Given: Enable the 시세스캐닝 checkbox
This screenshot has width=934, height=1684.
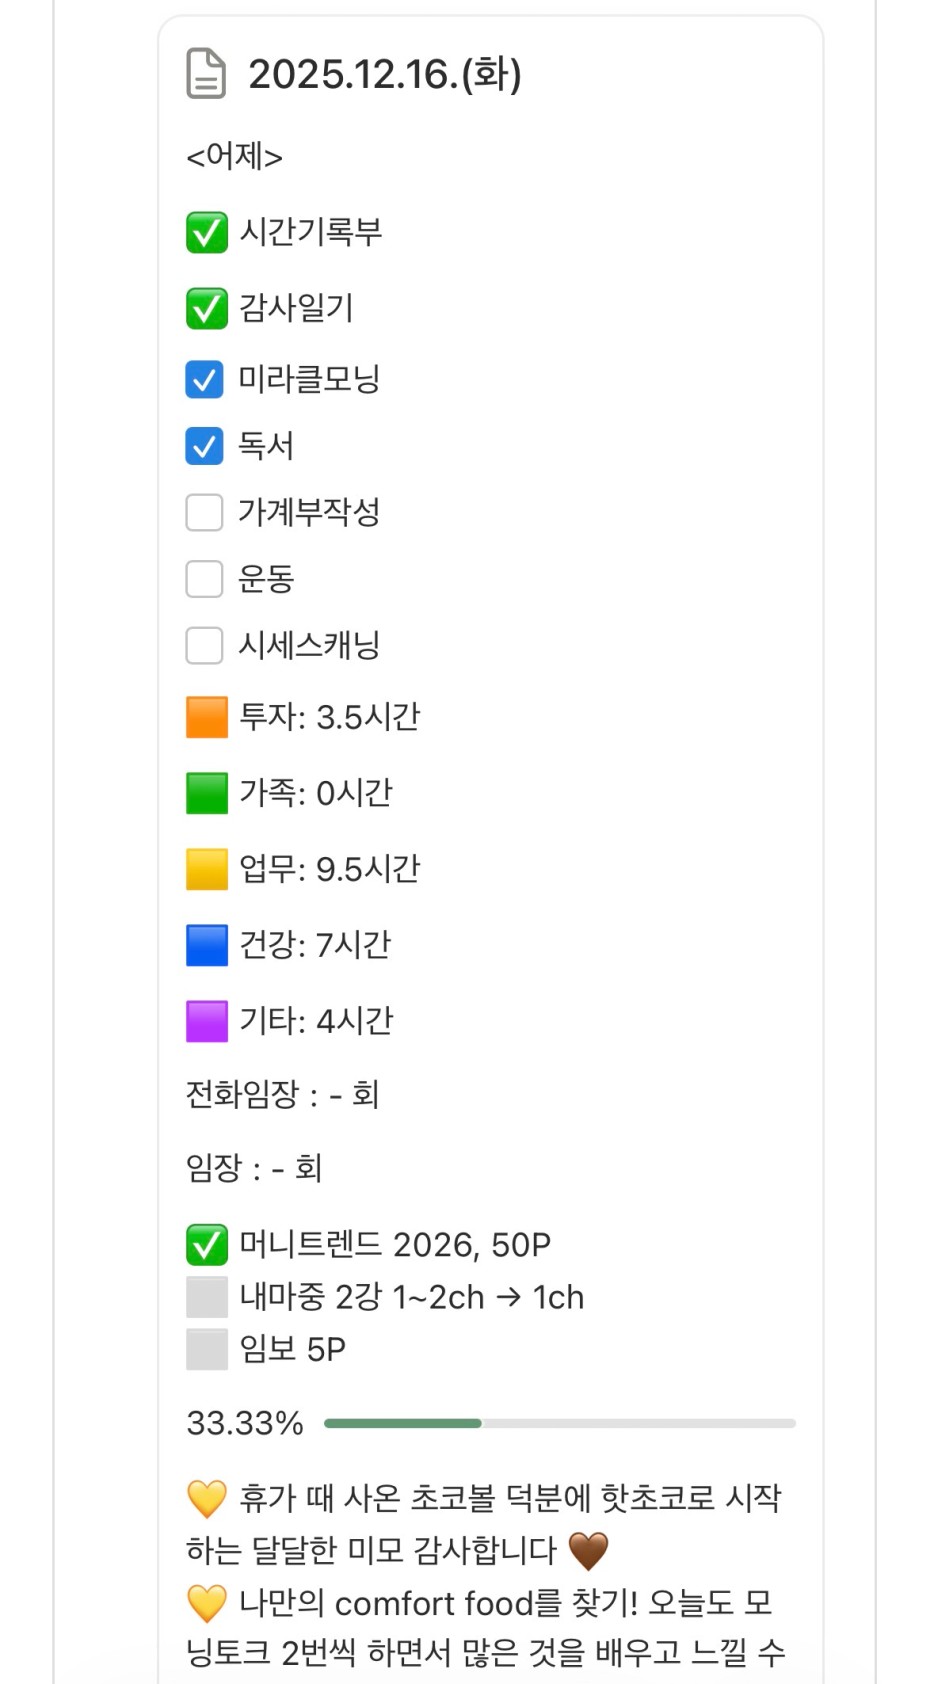Looking at the screenshot, I should [x=205, y=645].
